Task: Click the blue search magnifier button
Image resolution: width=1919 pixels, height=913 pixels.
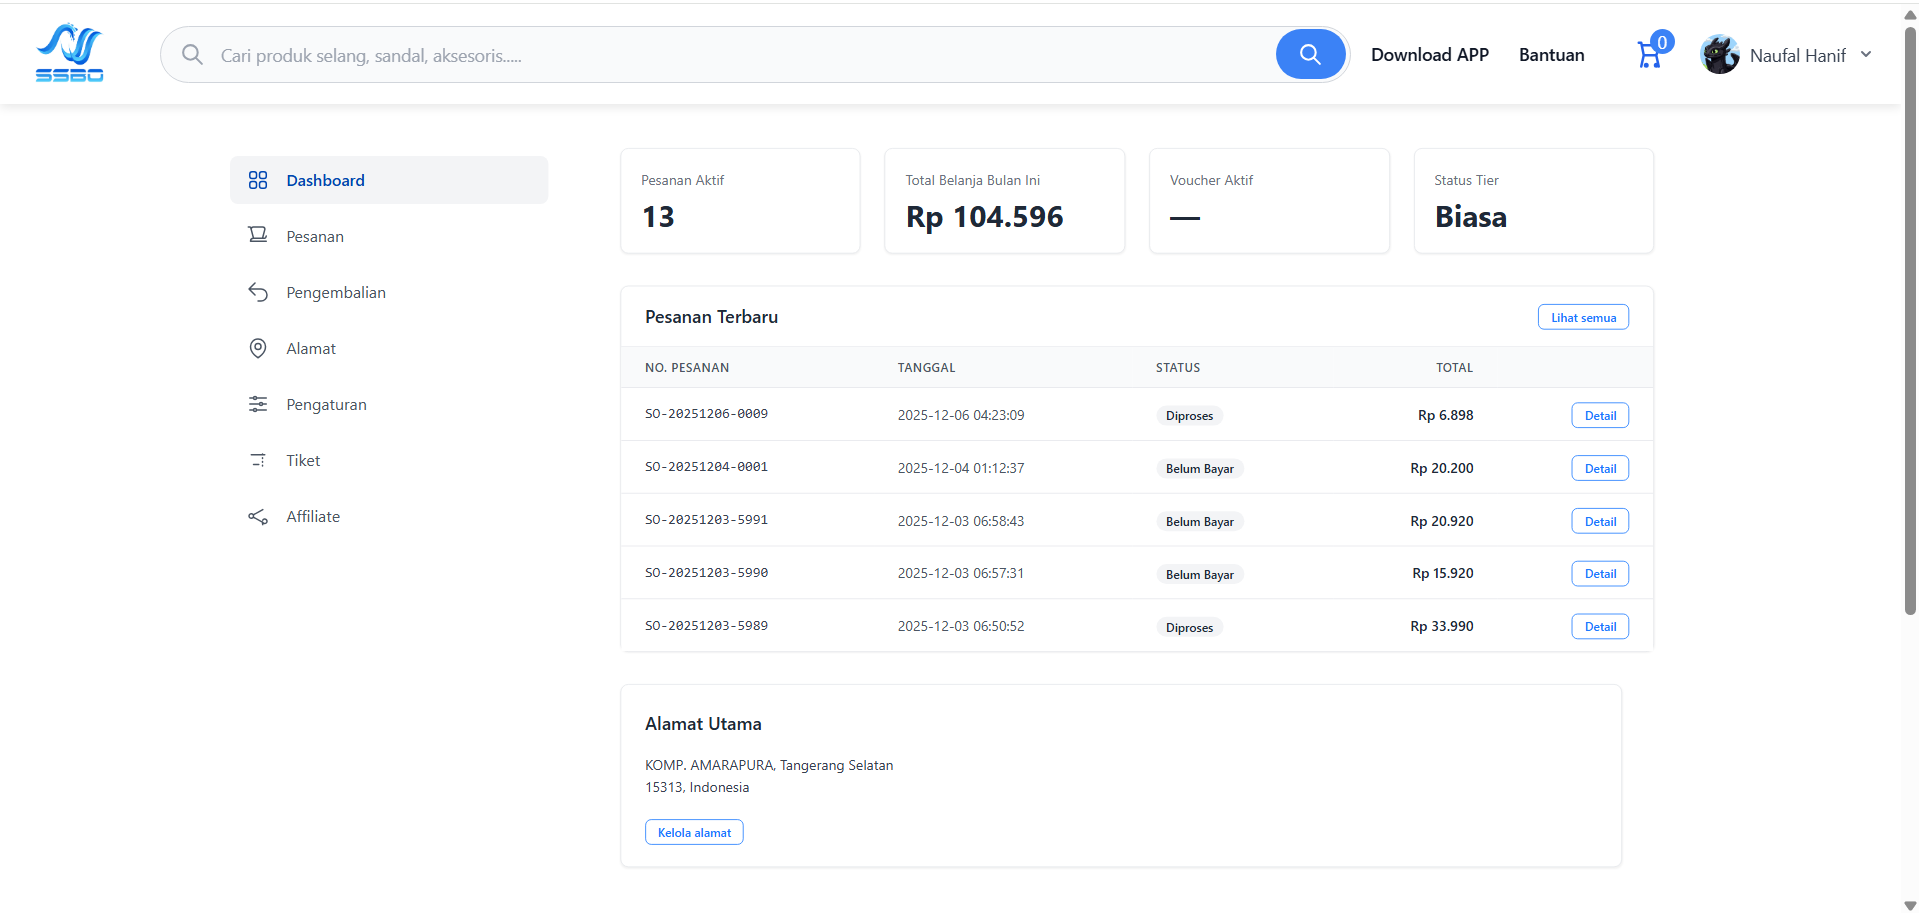Action: pyautogui.click(x=1310, y=54)
